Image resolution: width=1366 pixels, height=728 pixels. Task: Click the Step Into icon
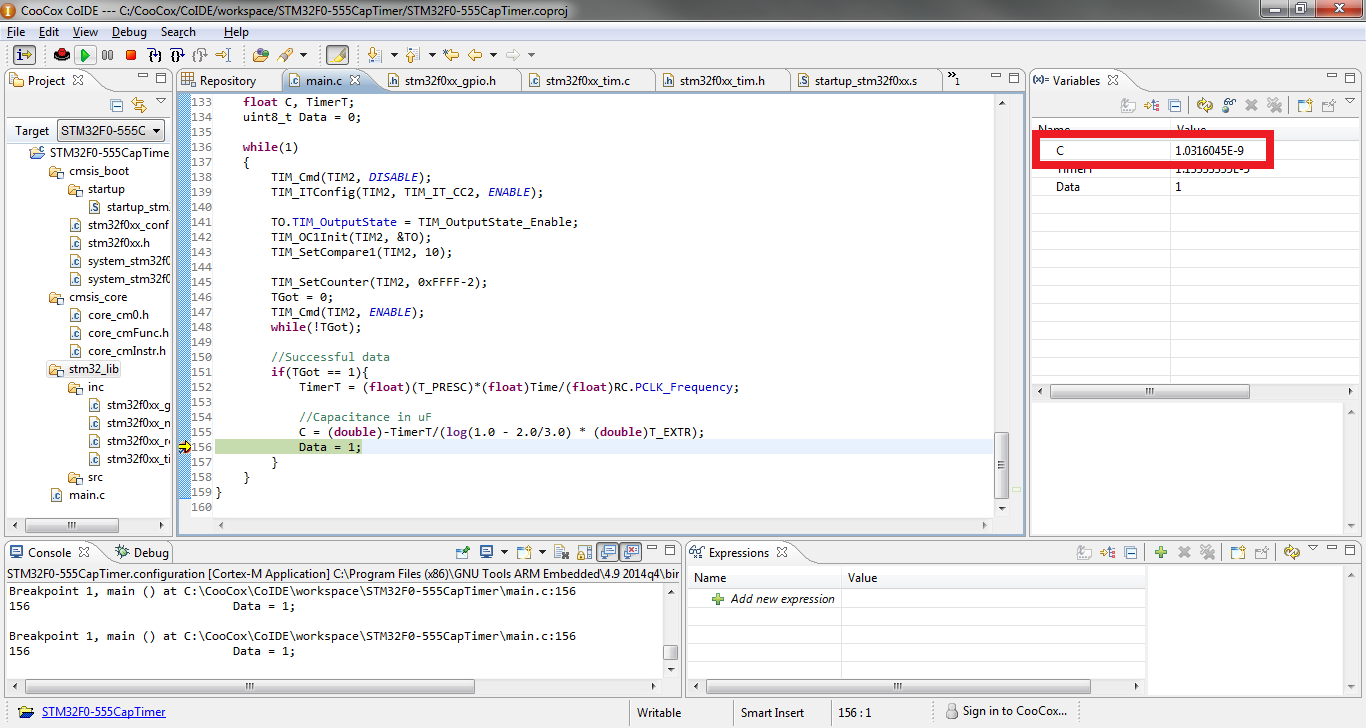click(154, 55)
